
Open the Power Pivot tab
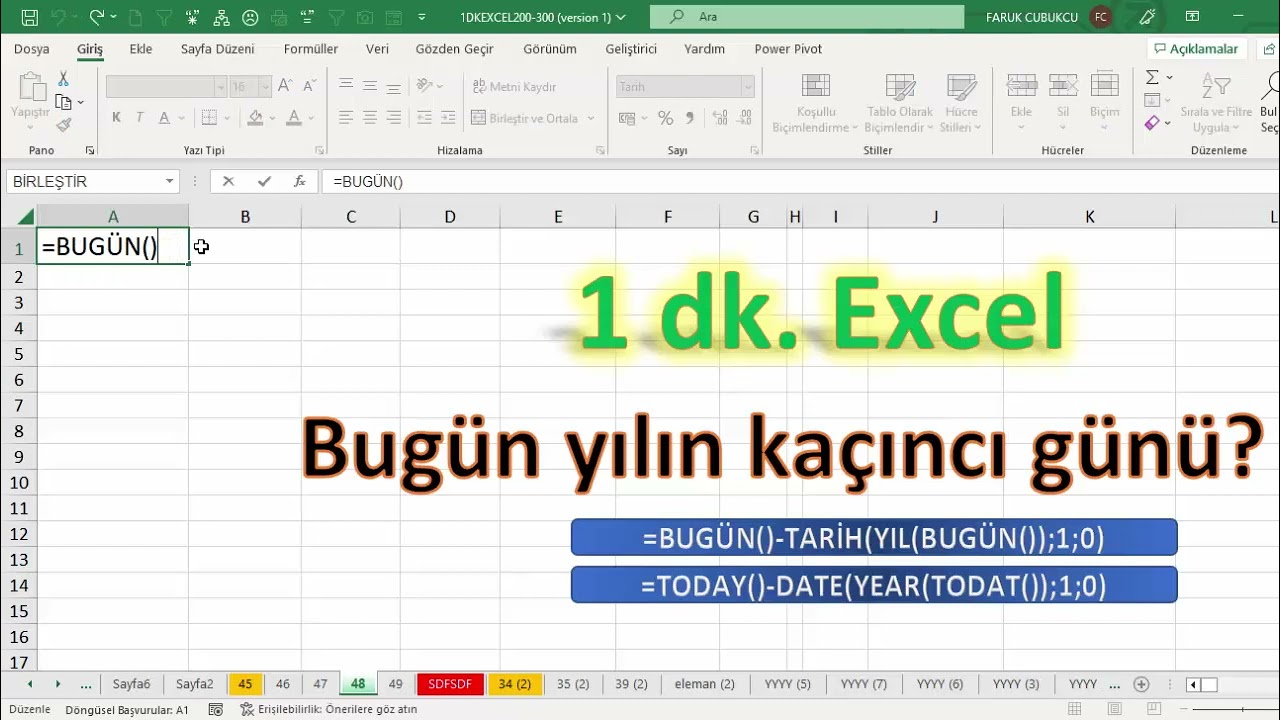click(788, 49)
